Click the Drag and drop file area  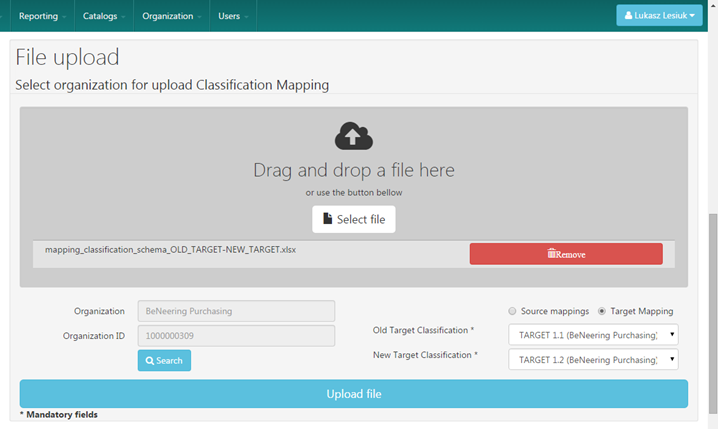[x=353, y=170]
